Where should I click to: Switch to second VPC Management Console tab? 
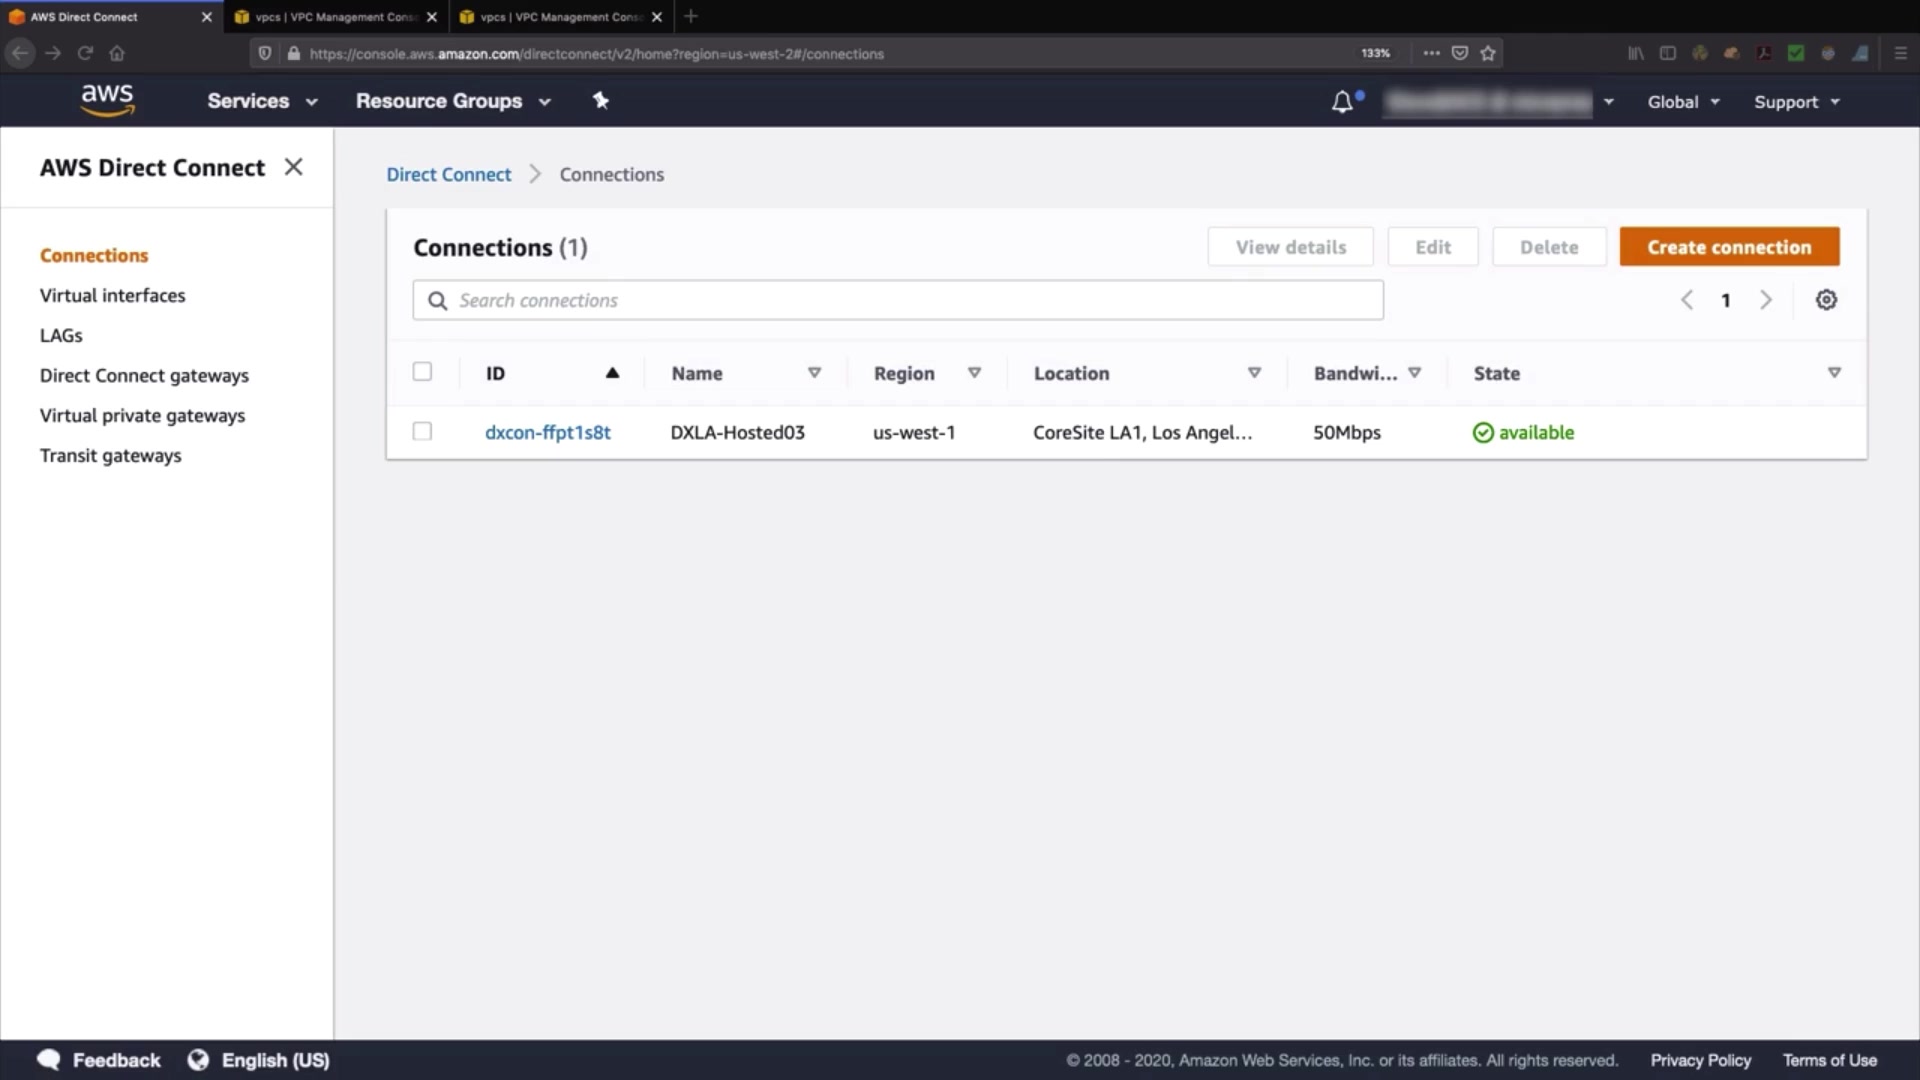560,17
